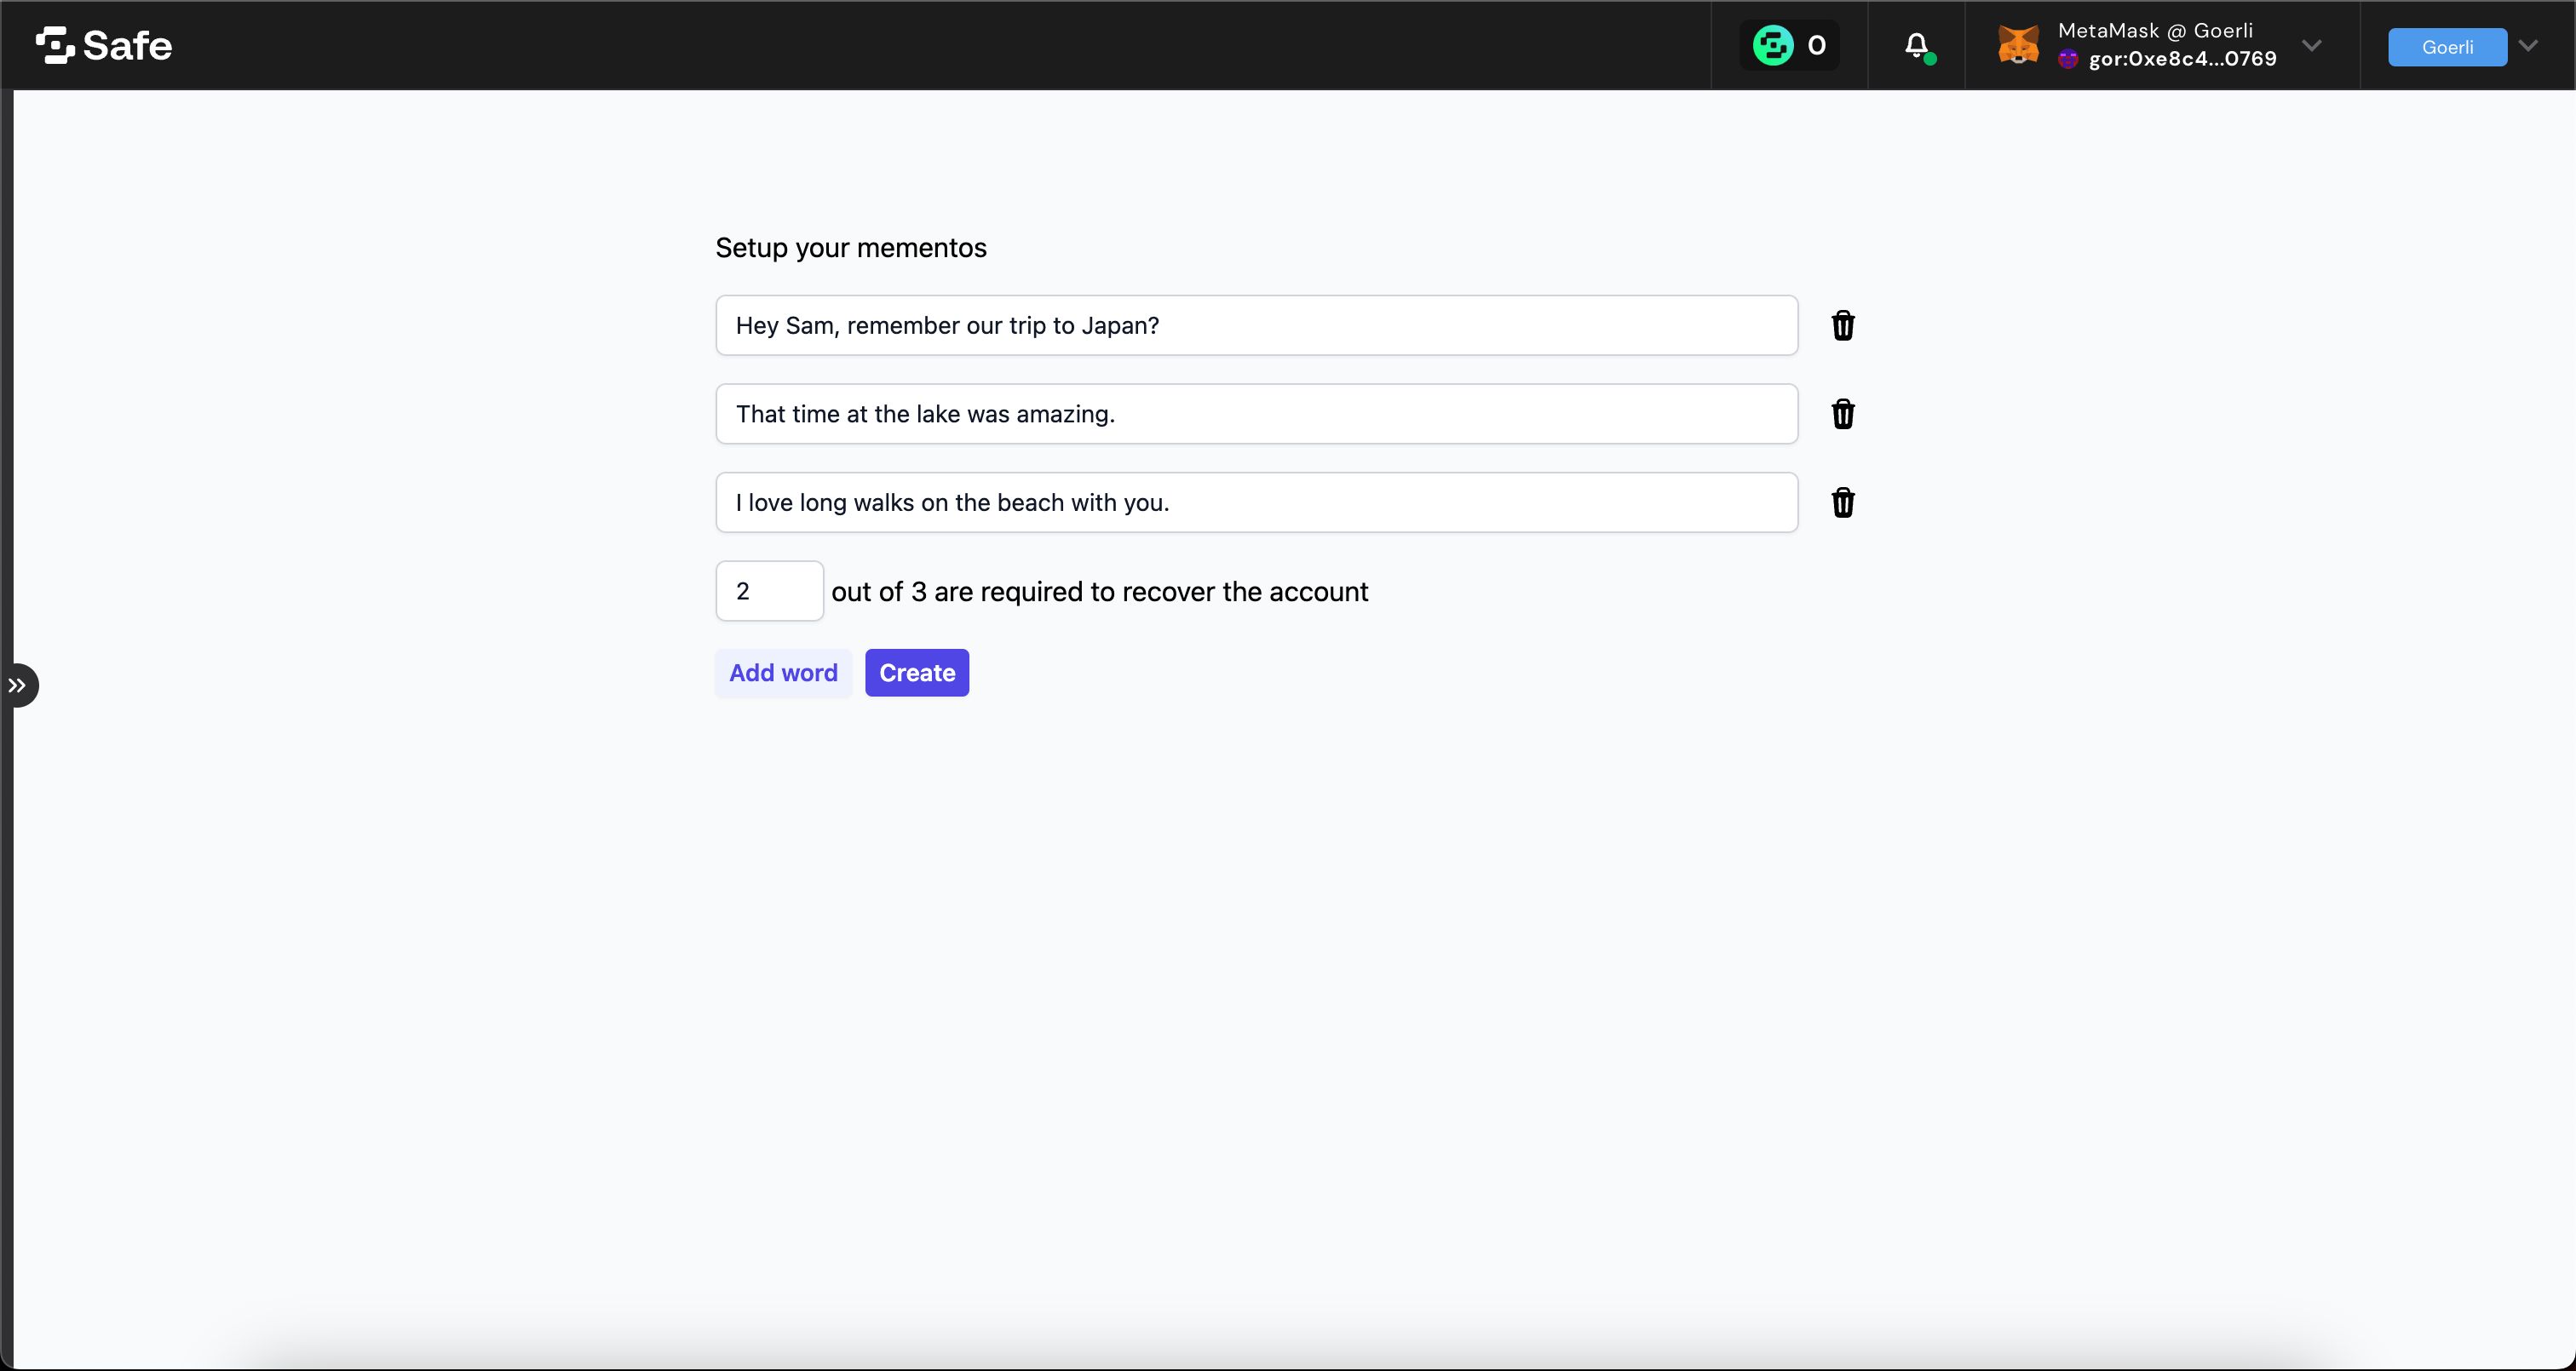
Task: Focus the "That time at the lake" field
Action: [1256, 414]
